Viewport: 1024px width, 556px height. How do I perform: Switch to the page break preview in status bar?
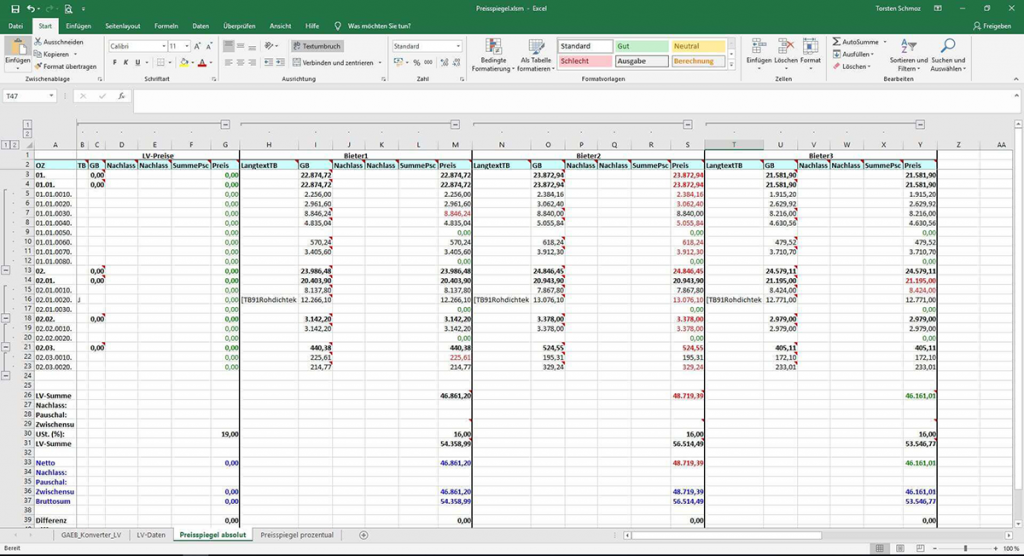click(920, 548)
